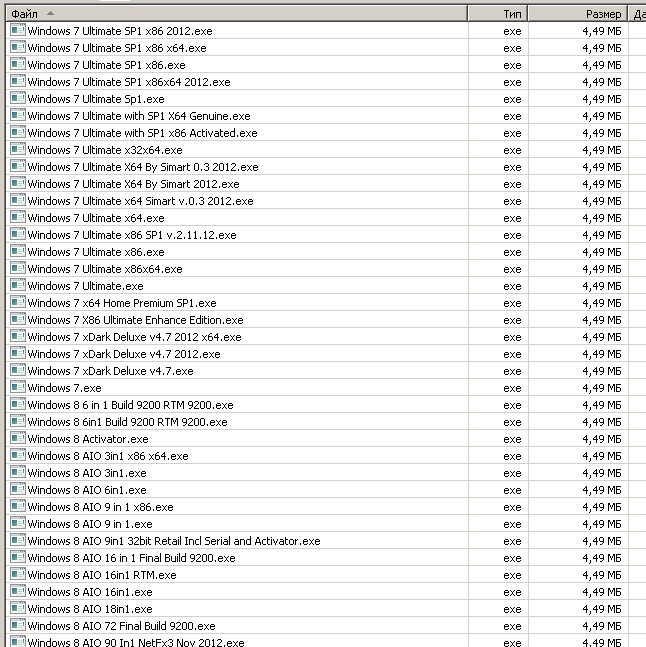646x647 pixels.
Task: Click icon of Windows 7 X86 Ultimate Enhance Edition.exe
Action: 18,319
